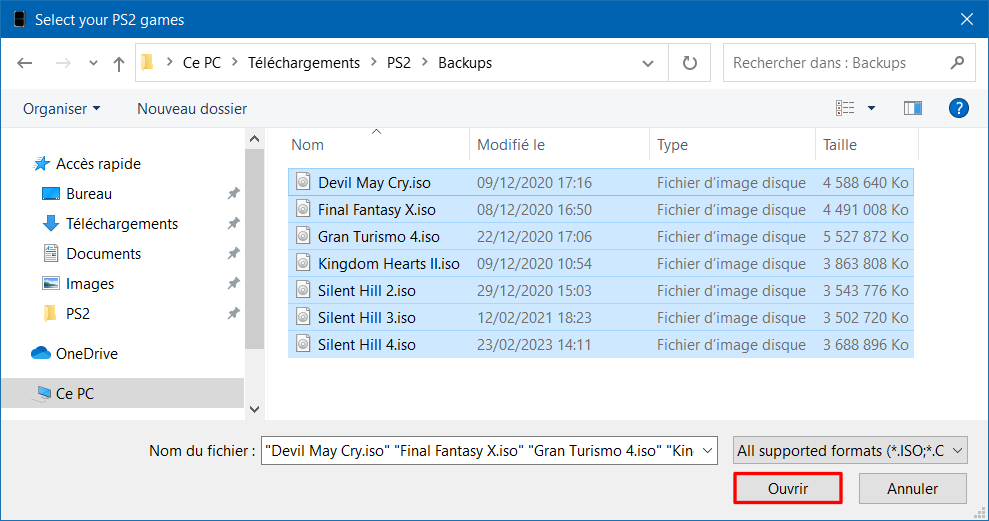The width and height of the screenshot is (989, 521).
Task: Click the search magnifier icon
Action: [x=957, y=62]
